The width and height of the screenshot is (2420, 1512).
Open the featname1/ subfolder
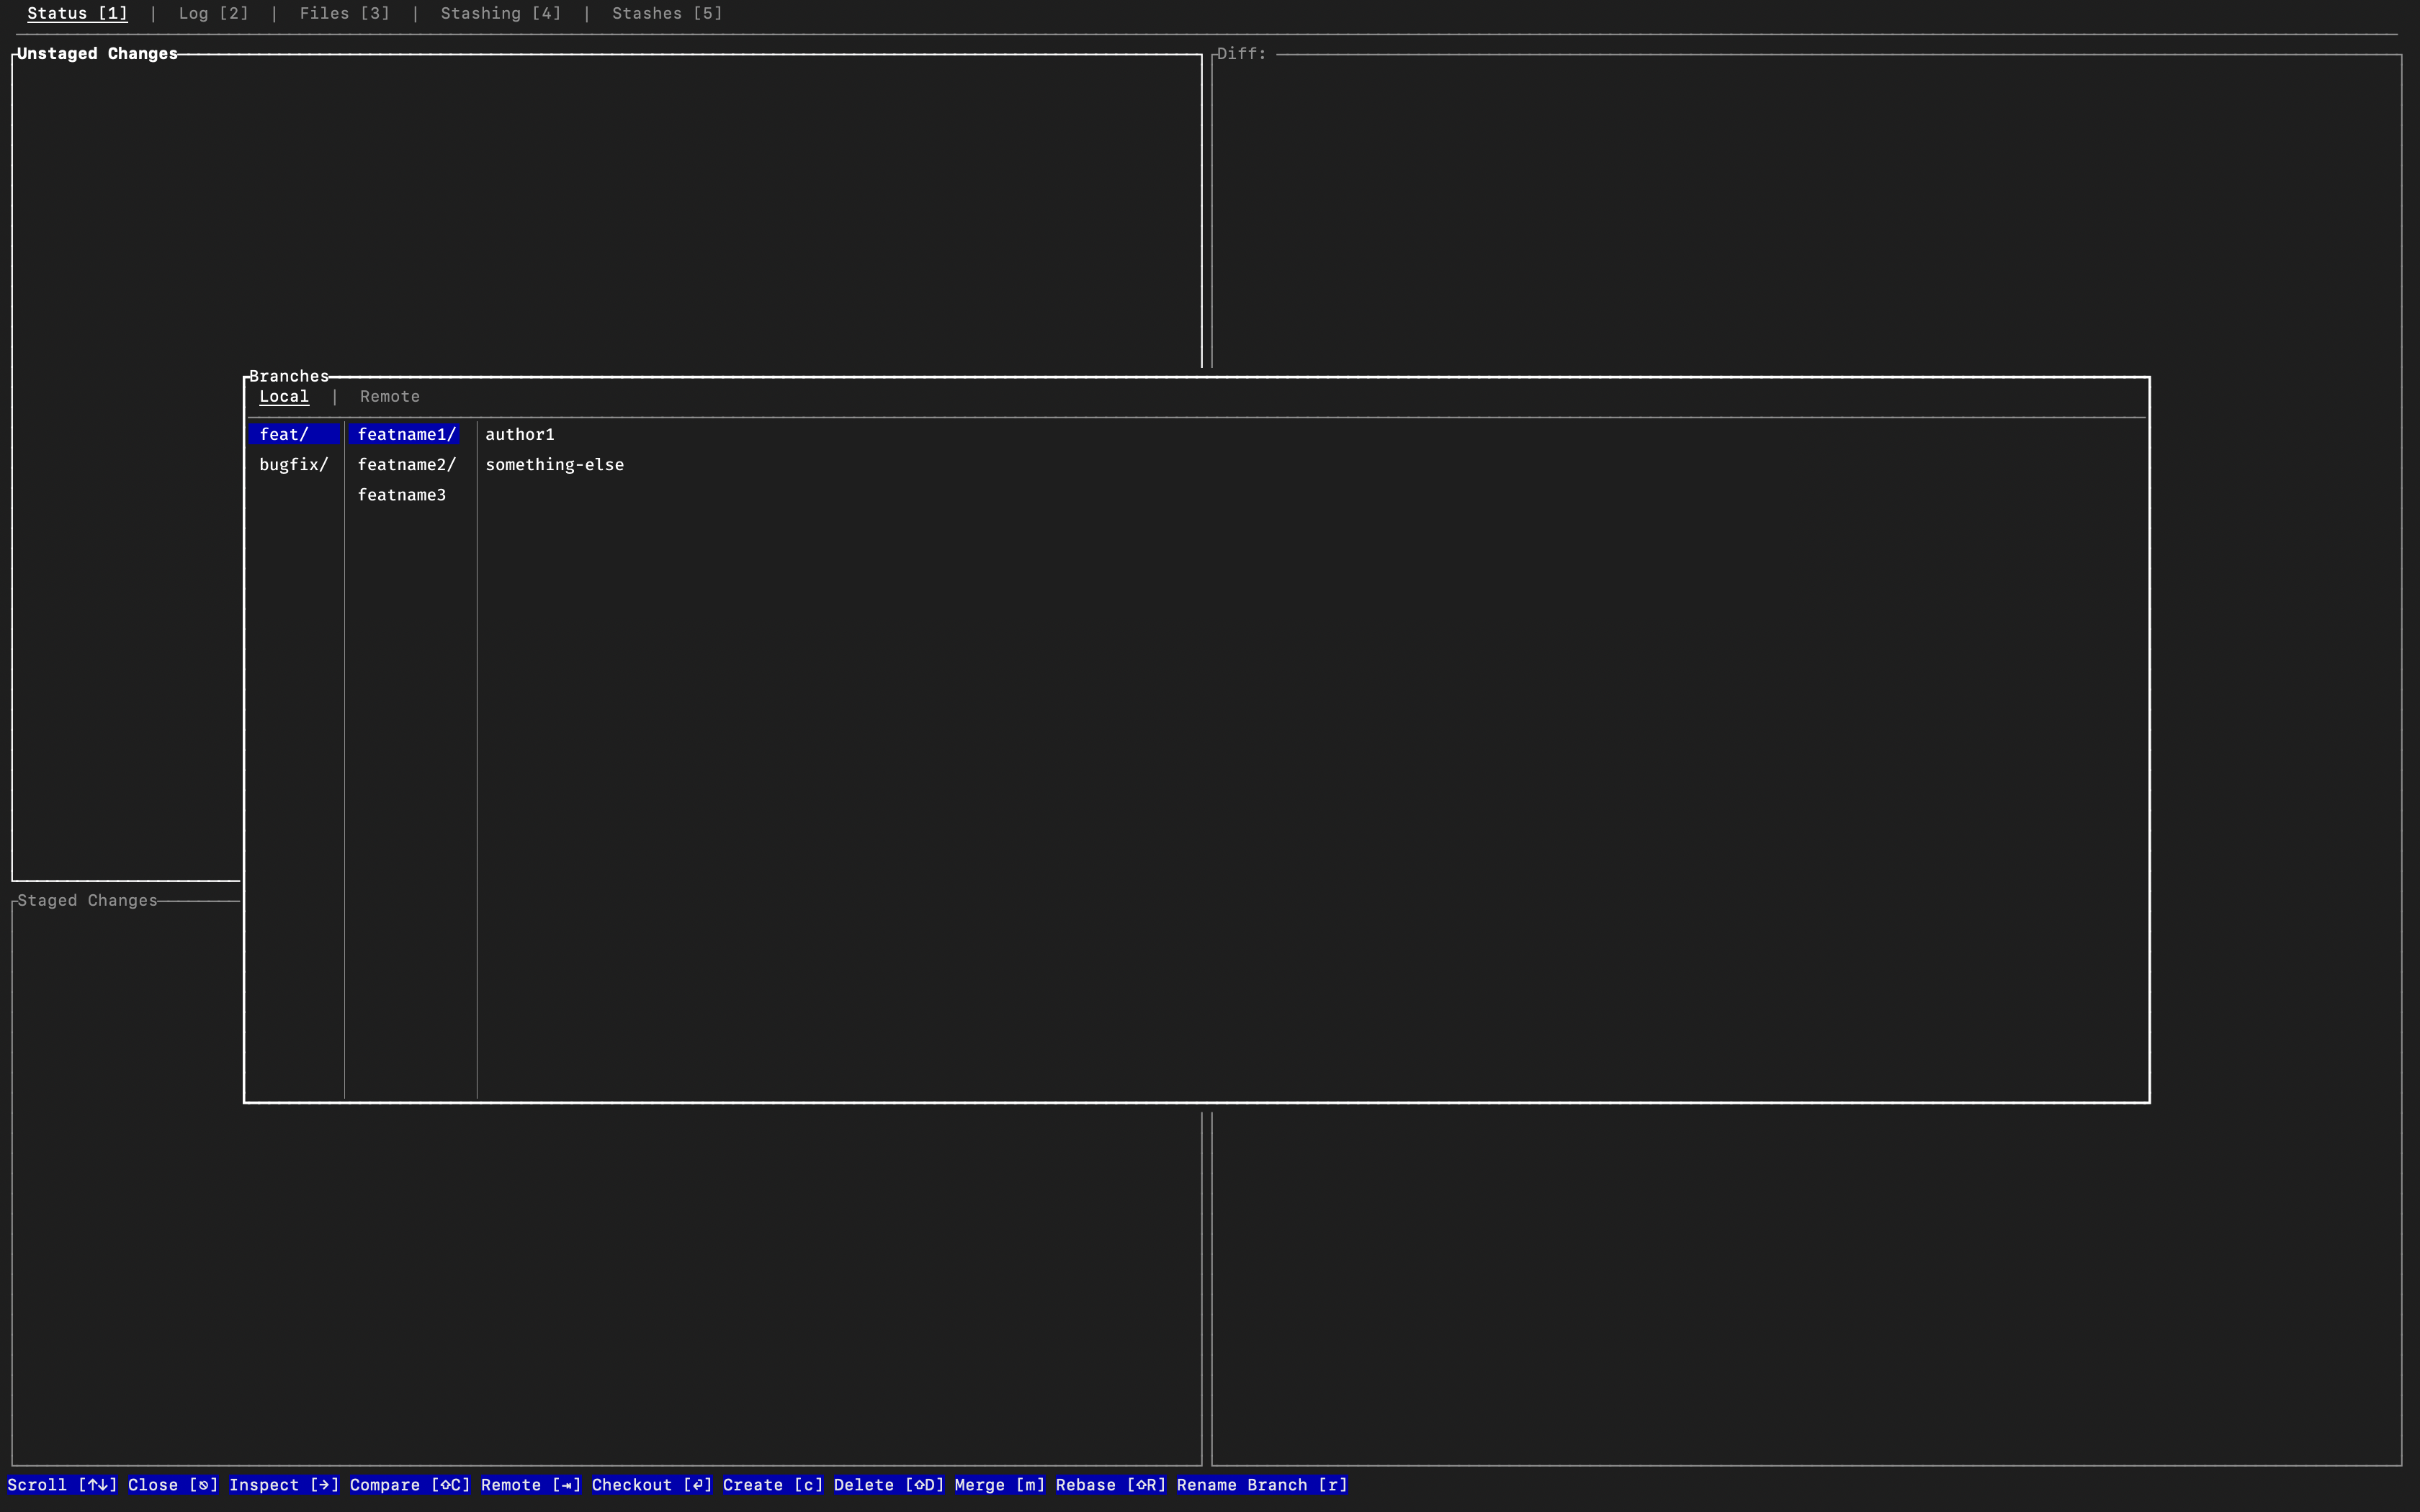point(406,434)
